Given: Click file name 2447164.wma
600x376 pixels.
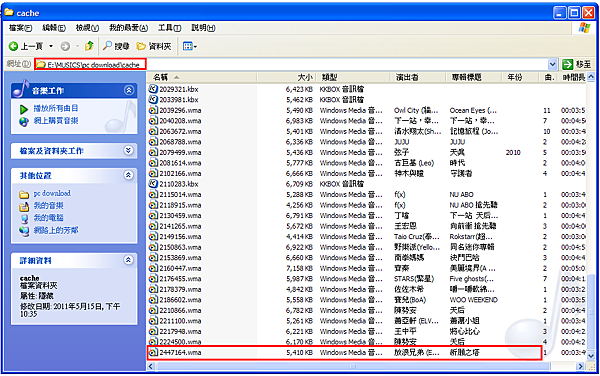Looking at the screenshot, I should tap(180, 352).
